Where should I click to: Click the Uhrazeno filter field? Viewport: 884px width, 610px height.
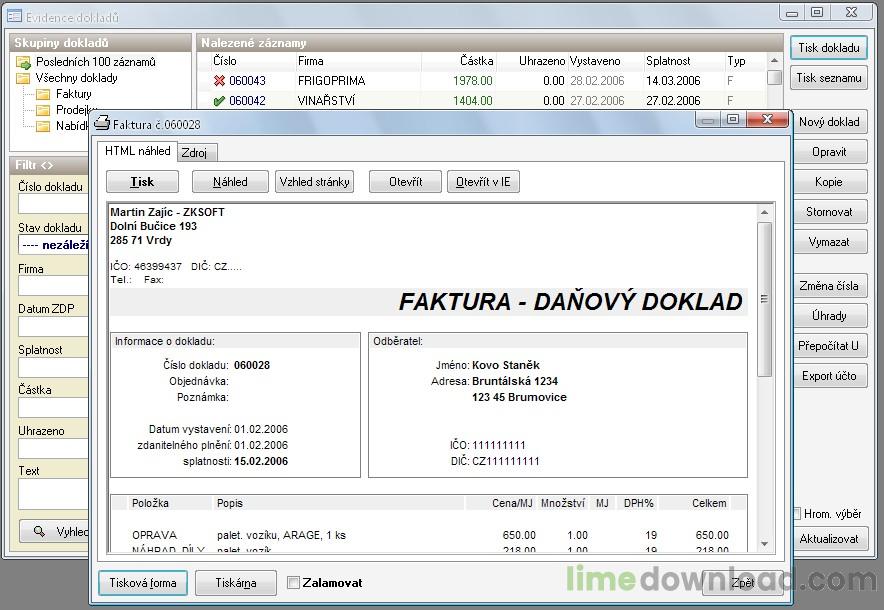point(54,448)
